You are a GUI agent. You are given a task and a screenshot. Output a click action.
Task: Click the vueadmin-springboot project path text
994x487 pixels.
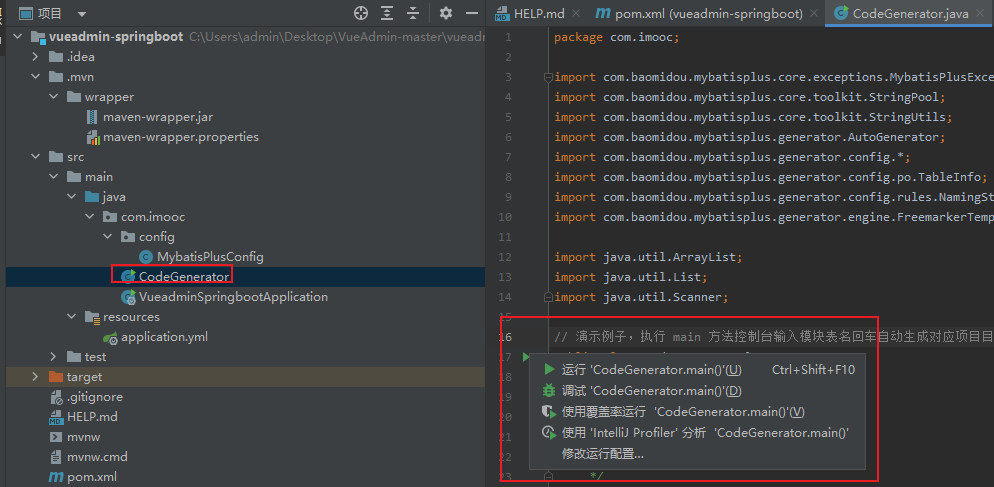[x=337, y=37]
